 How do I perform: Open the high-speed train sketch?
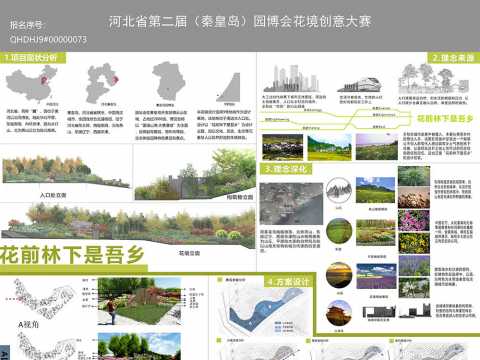pyautogui.click(x=359, y=85)
